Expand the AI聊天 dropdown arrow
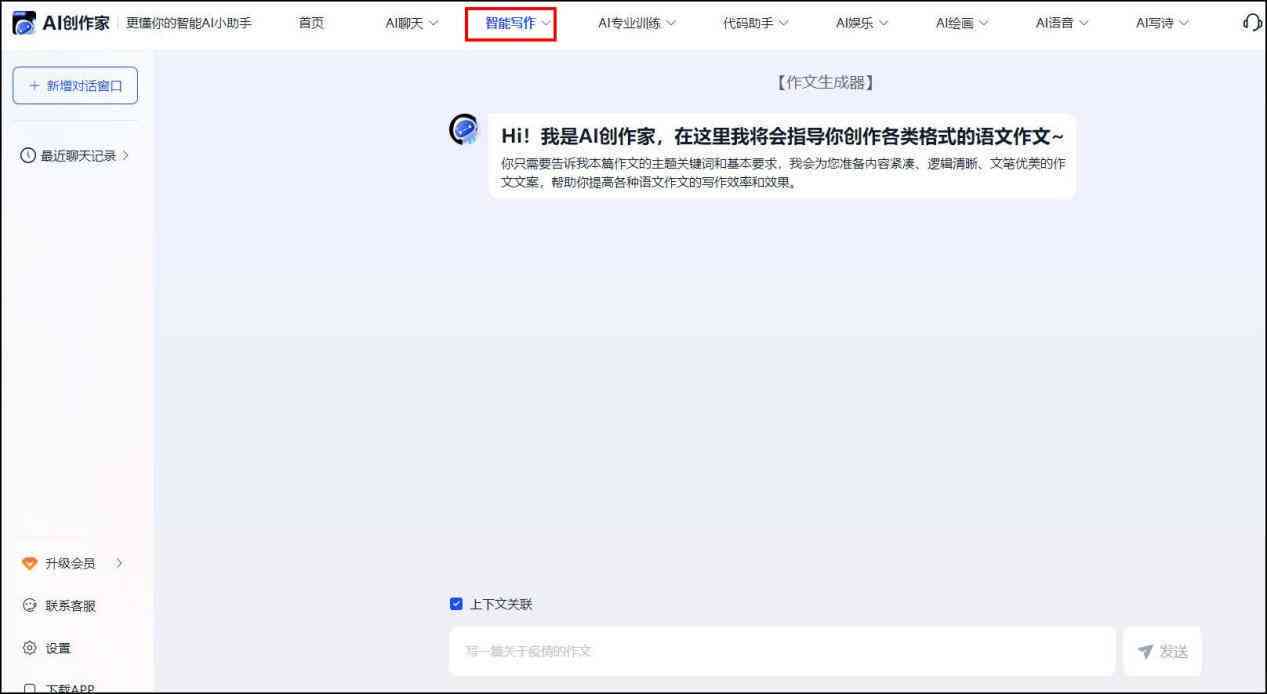The height and width of the screenshot is (694, 1267). [433, 24]
